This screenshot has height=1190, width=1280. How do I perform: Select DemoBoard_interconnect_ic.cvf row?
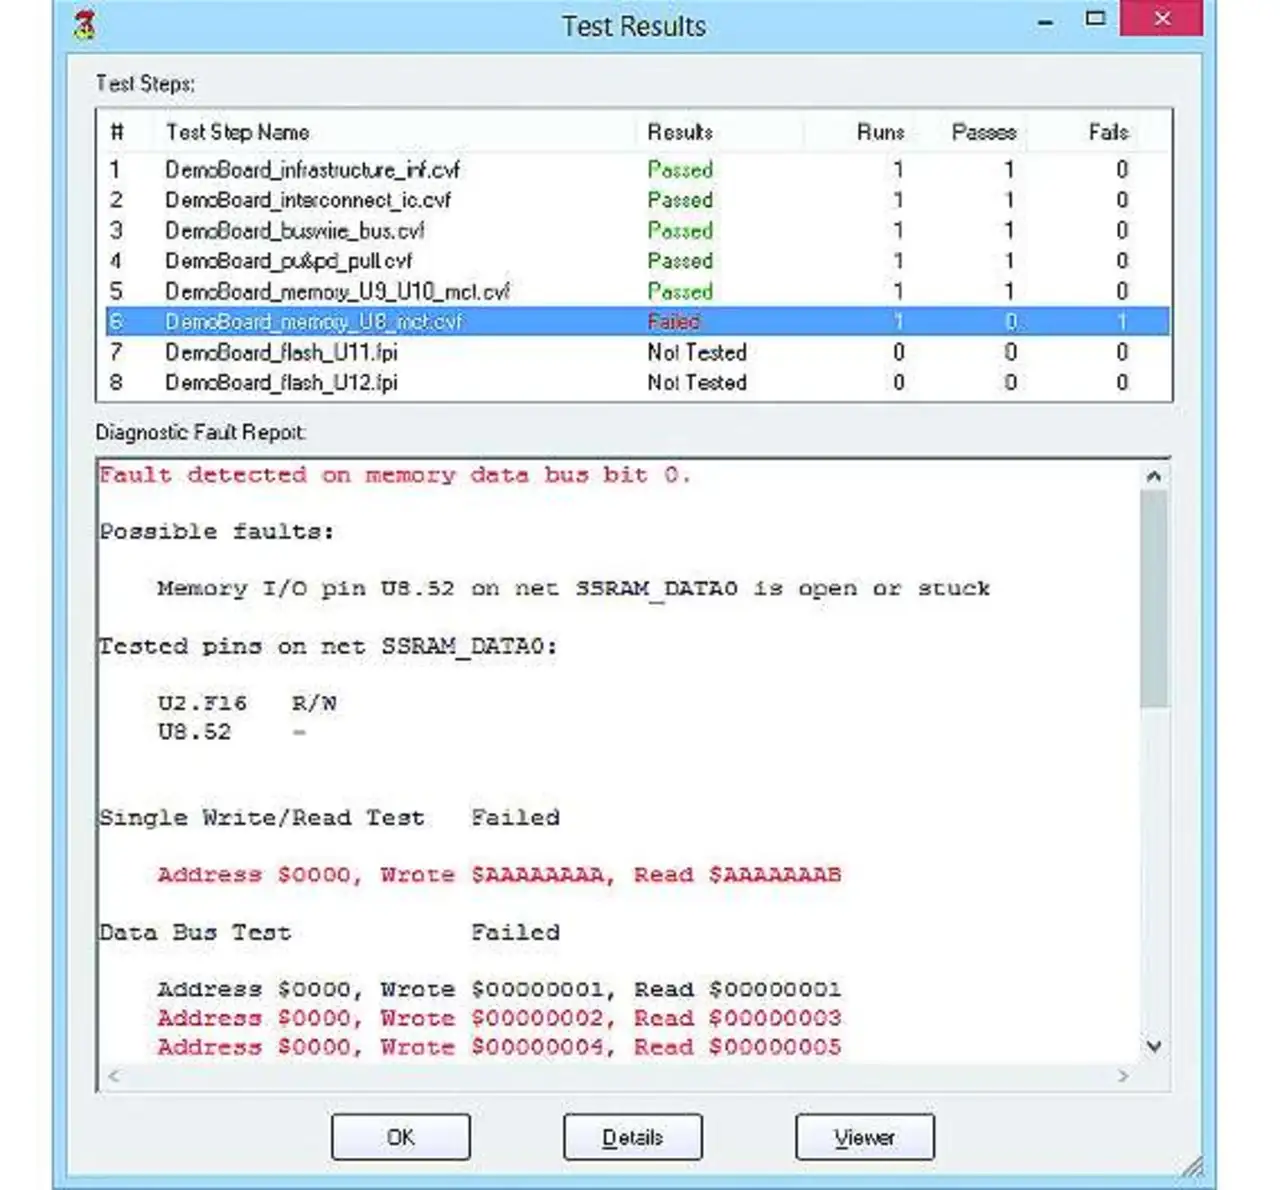pos(308,200)
